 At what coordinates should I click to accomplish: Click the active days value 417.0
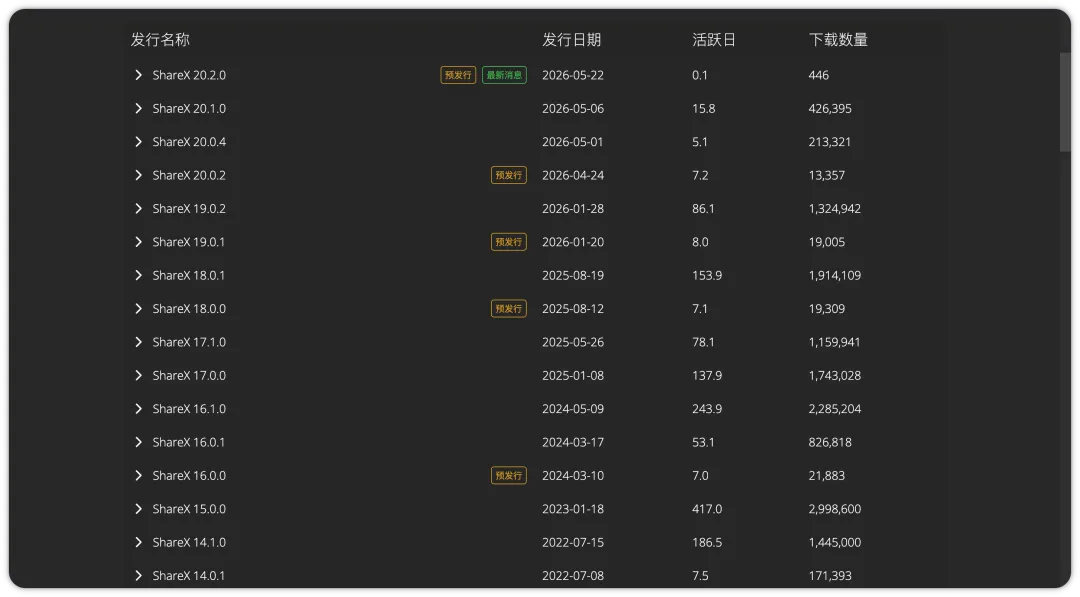point(707,509)
